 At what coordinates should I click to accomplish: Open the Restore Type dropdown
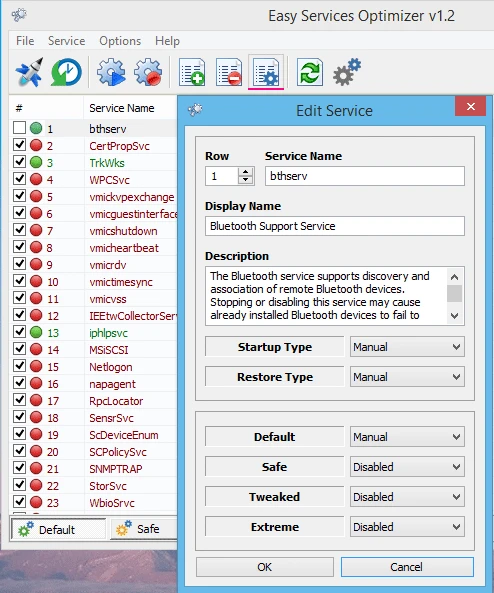(x=407, y=377)
